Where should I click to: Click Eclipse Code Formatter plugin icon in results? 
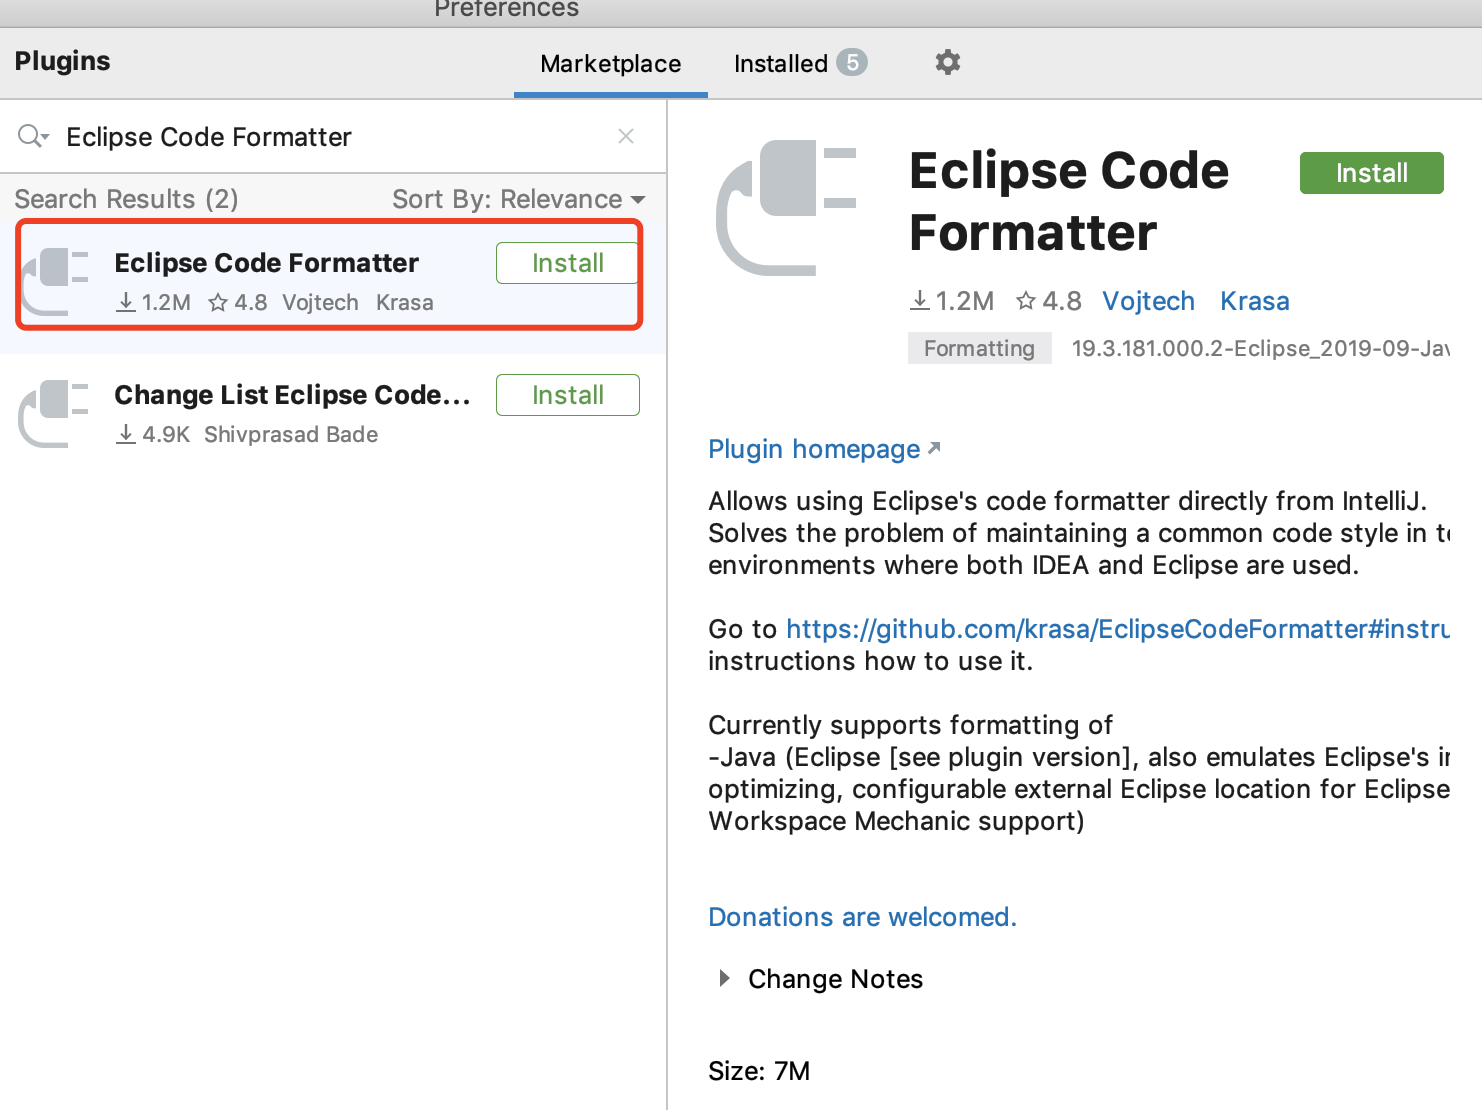pyautogui.click(x=55, y=280)
